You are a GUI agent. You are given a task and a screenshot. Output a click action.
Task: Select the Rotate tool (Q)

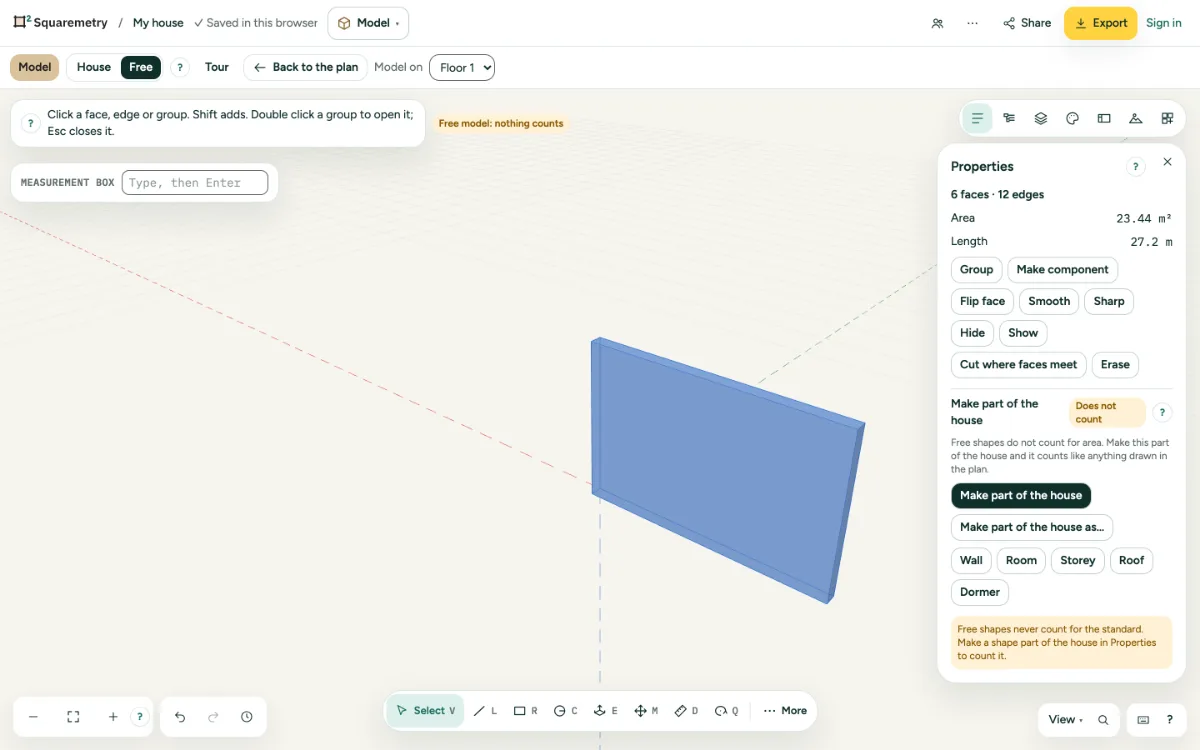[x=726, y=711]
